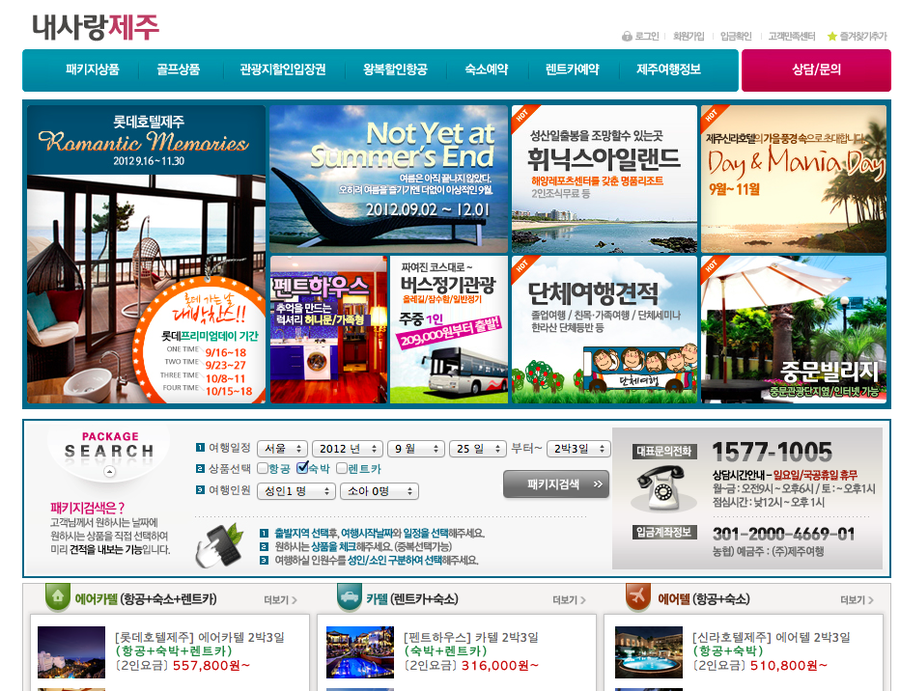Screen dimensions: 900x691
Task: Click the 회원가입 link
Action: (x=689, y=37)
